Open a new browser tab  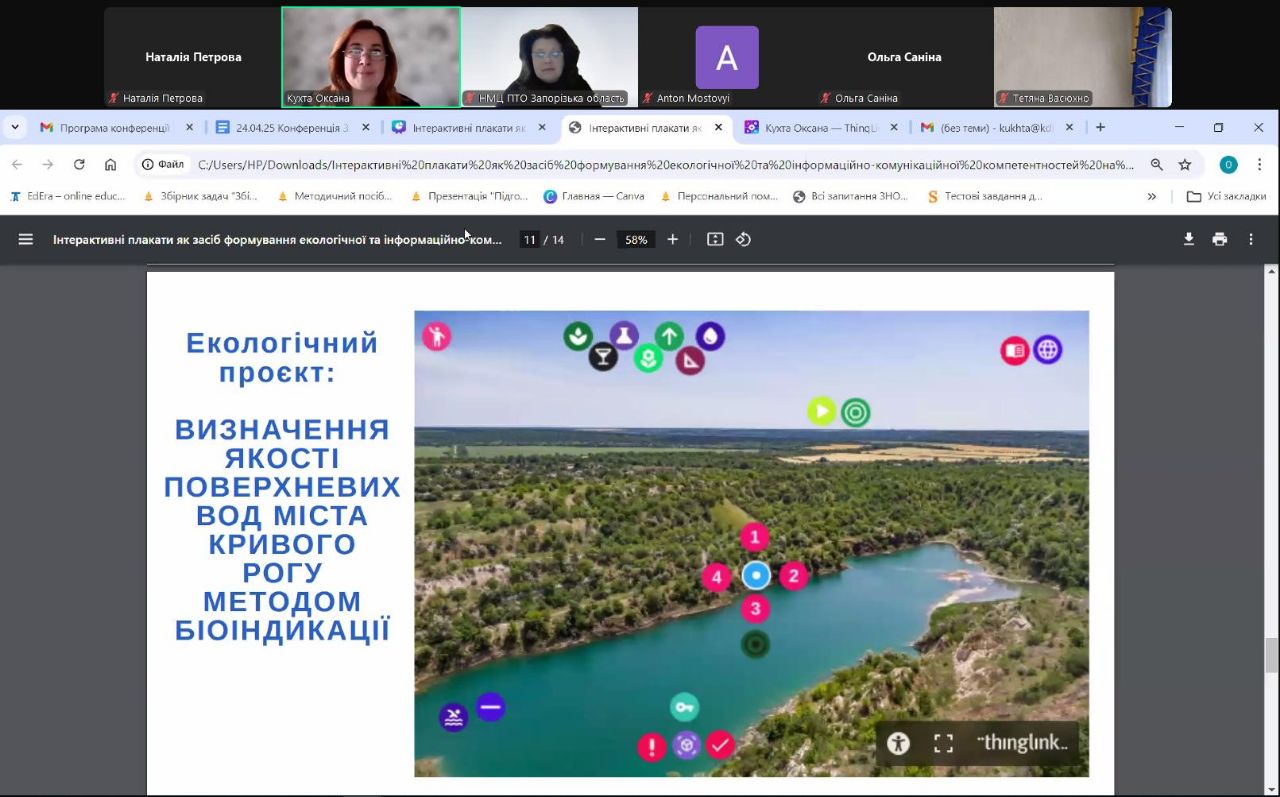pos(1100,128)
